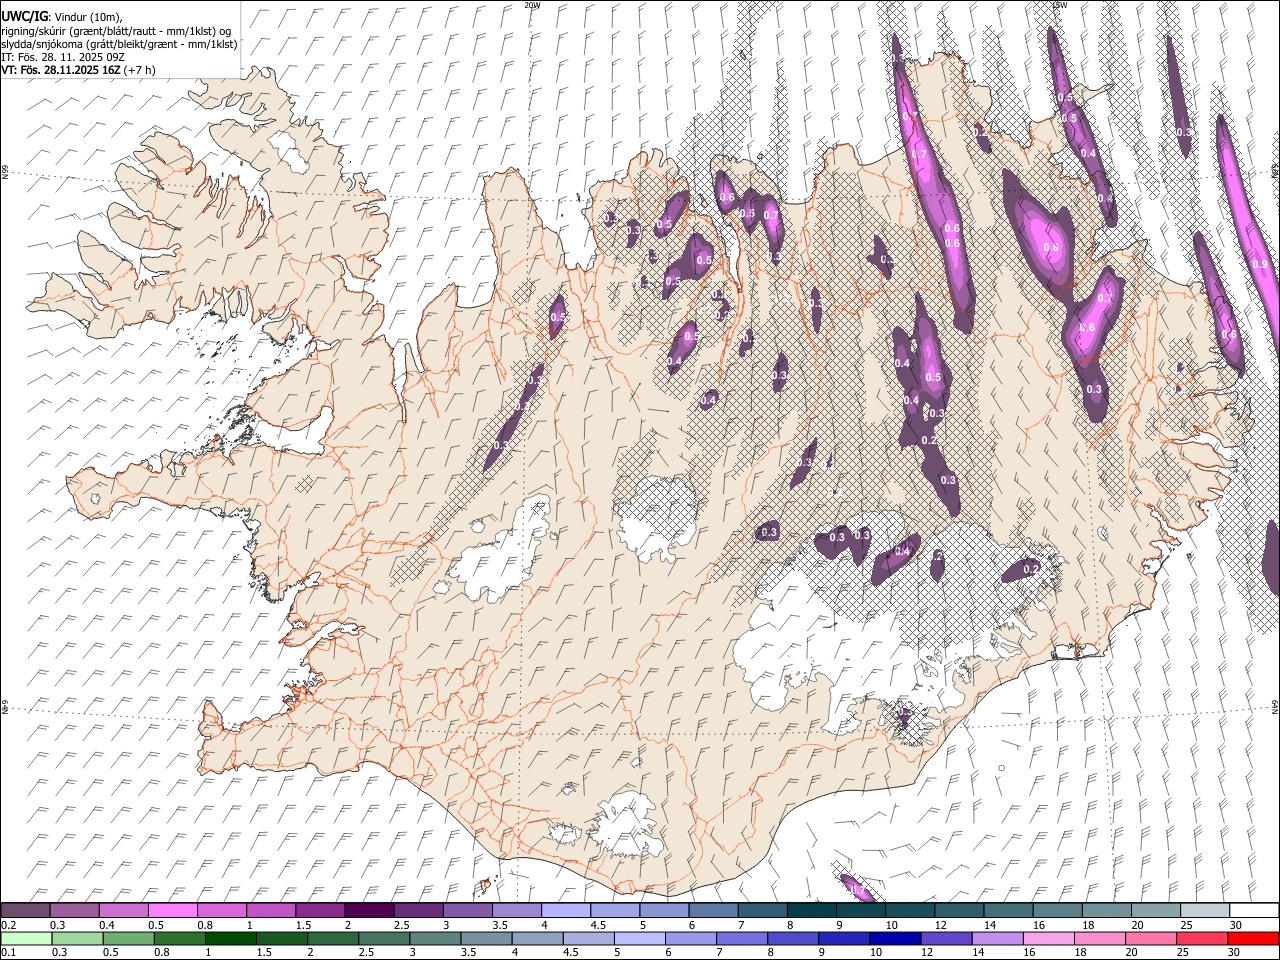Pick lower-row swatch between 25 and 30
The image size is (1280, 960).
point(1201,939)
